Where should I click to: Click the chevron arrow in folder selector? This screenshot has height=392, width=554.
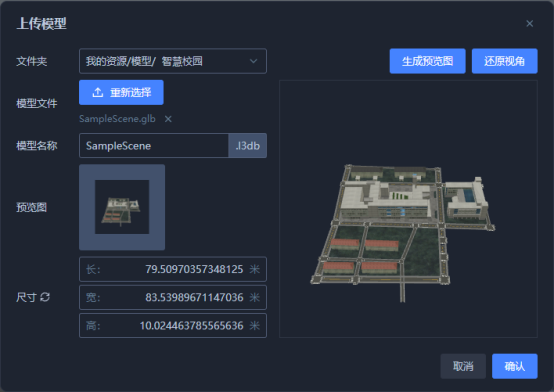253,61
